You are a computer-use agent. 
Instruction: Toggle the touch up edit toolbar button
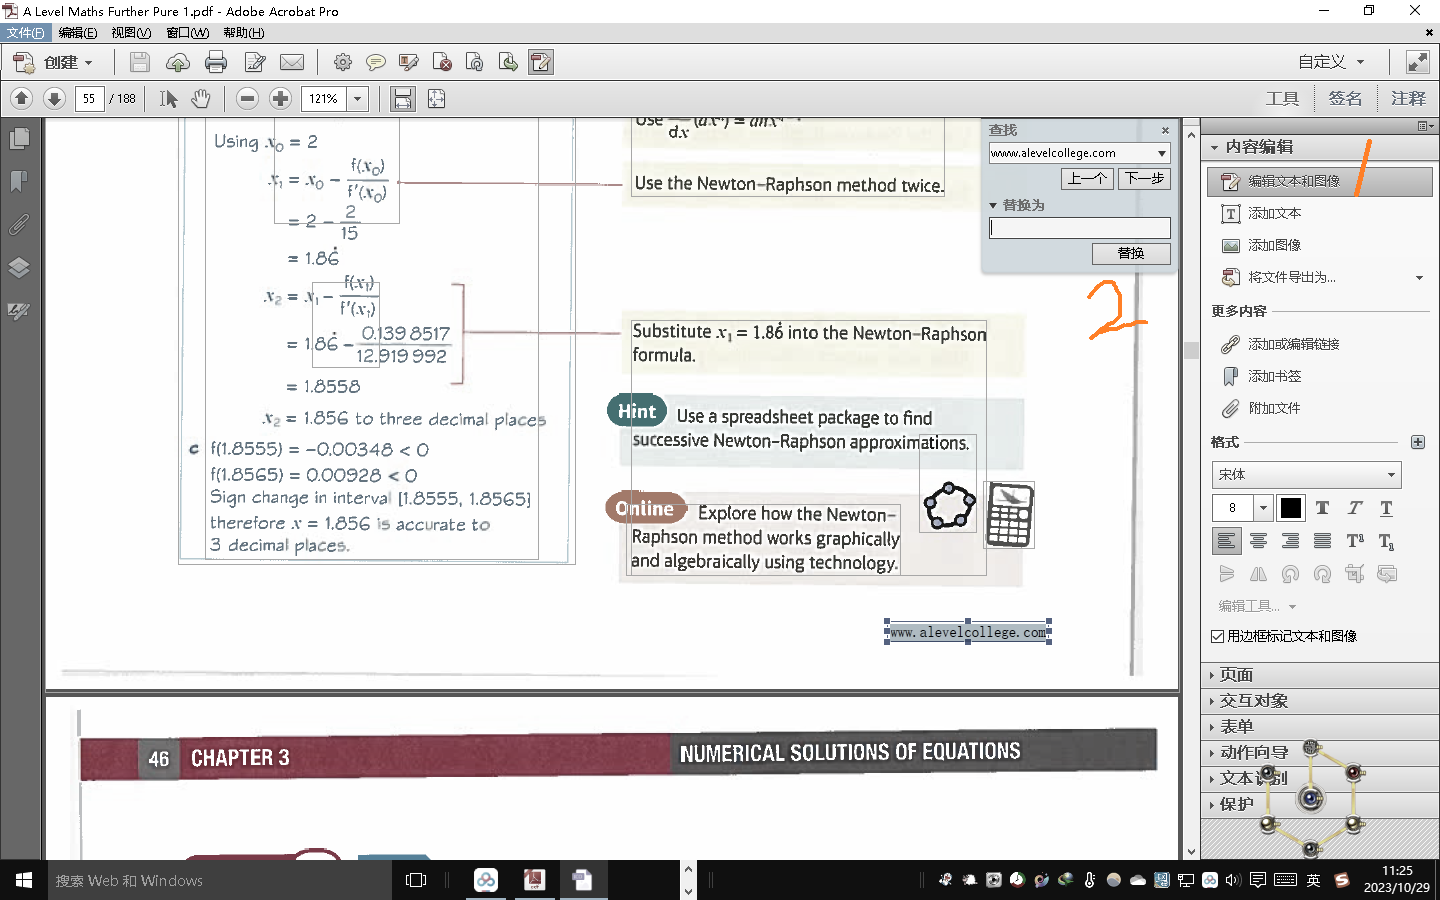pos(541,62)
